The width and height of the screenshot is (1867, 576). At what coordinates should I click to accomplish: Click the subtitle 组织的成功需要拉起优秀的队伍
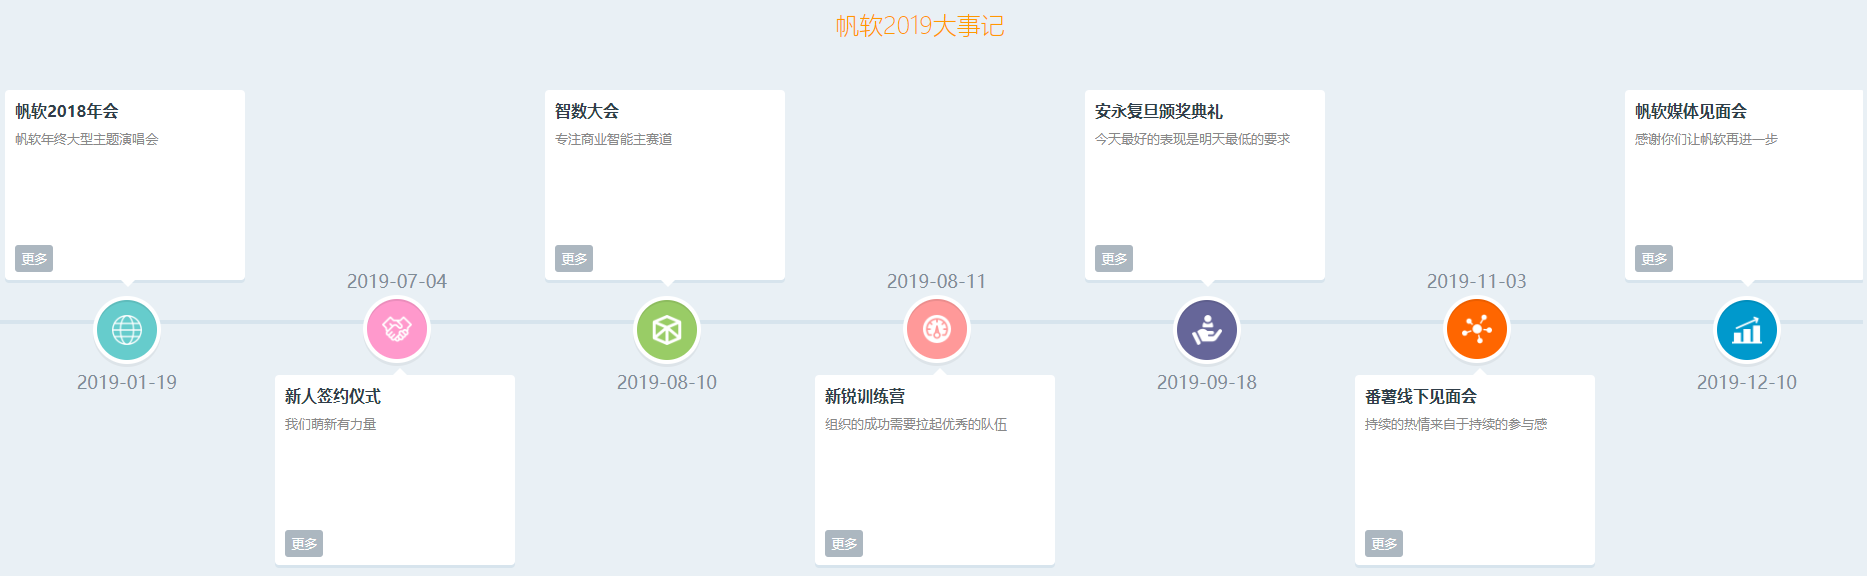pos(916,424)
